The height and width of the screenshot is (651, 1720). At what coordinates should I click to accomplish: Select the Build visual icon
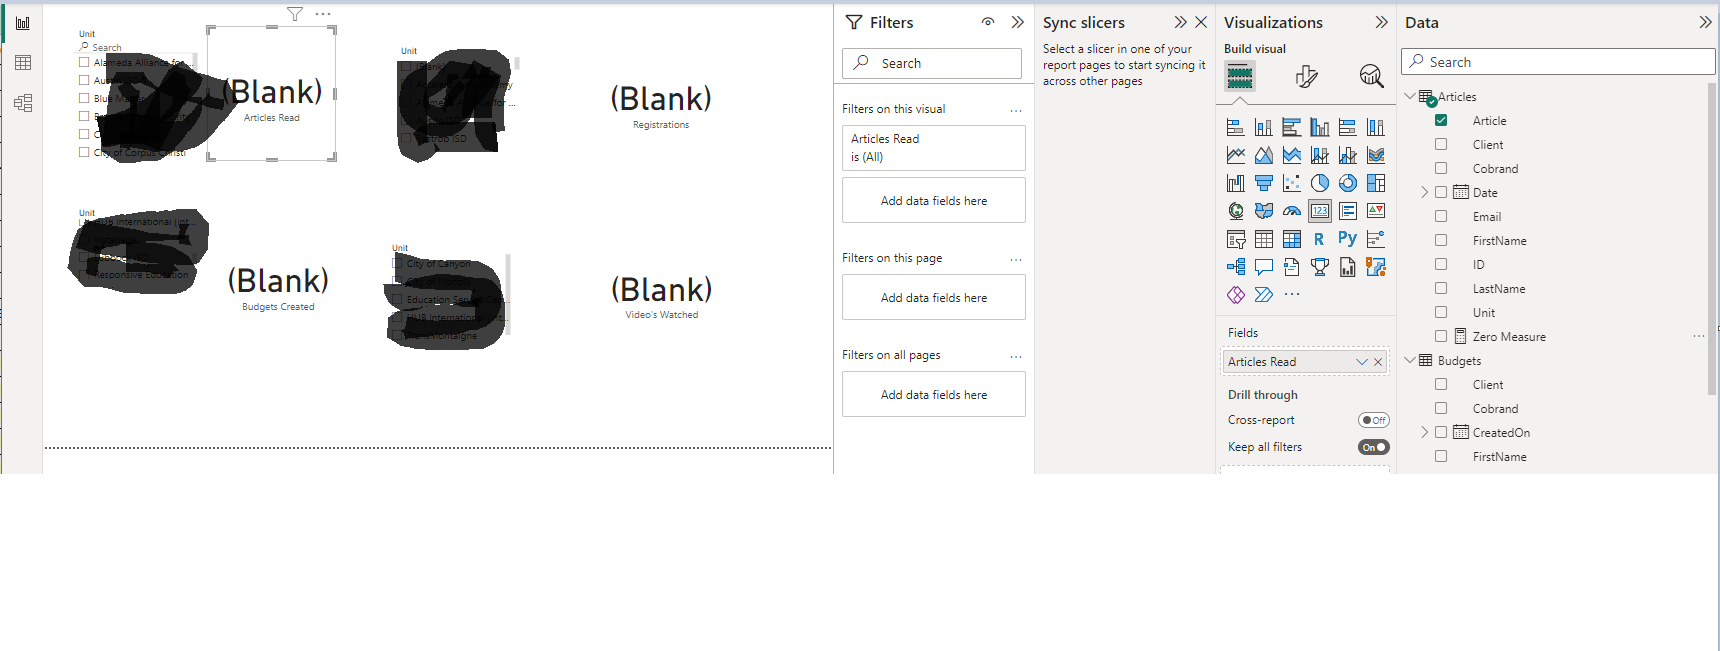1240,76
